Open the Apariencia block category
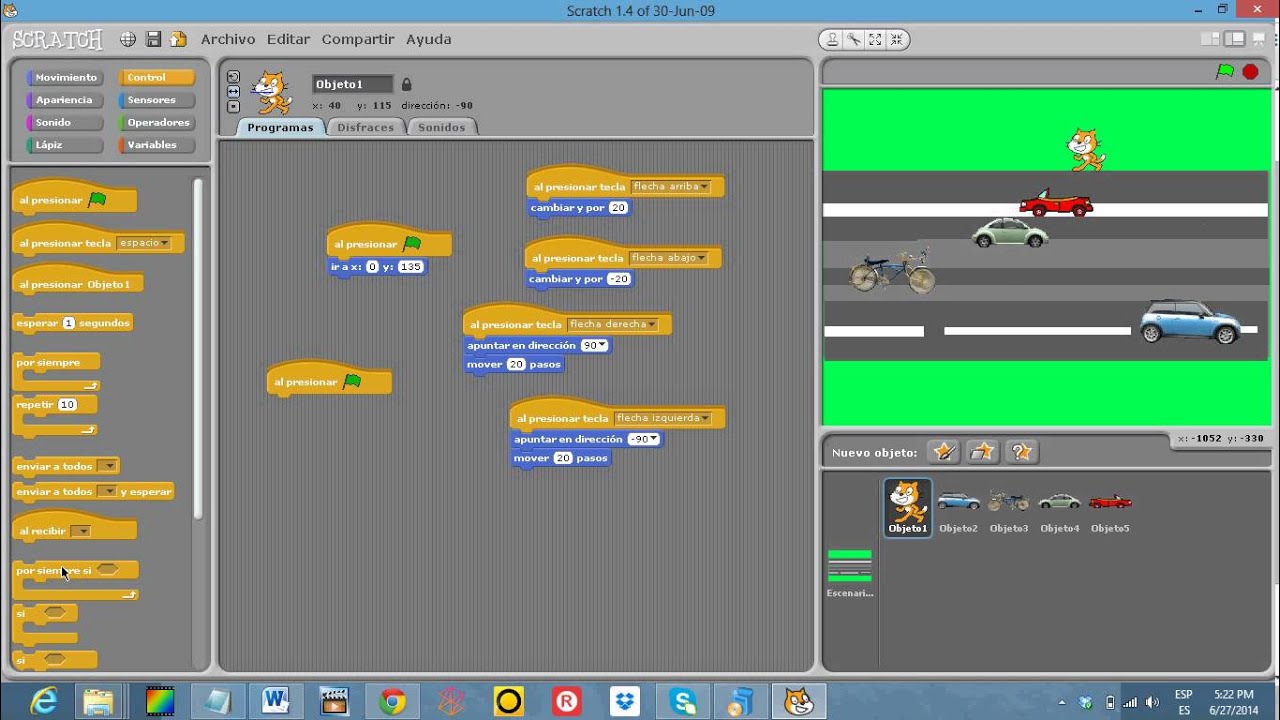1280x720 pixels. 65,100
